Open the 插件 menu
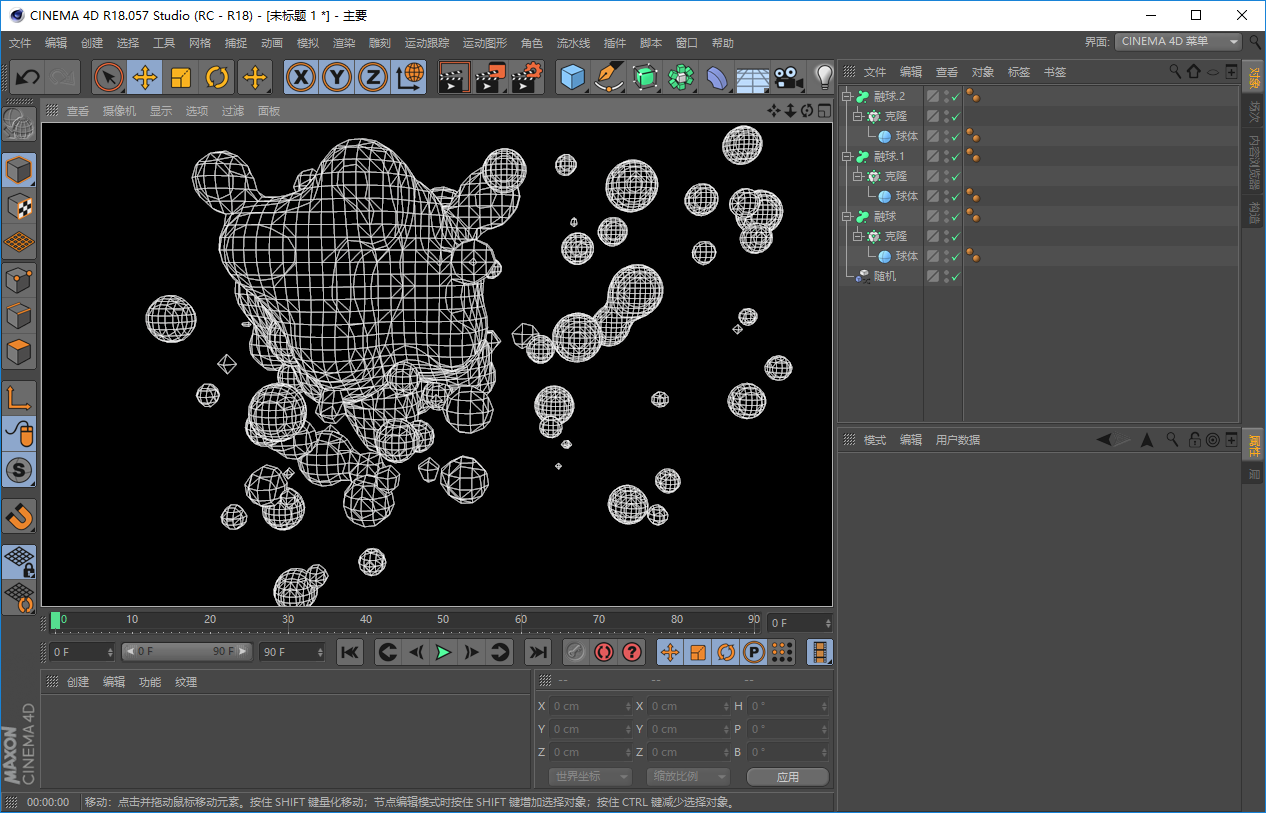The width and height of the screenshot is (1266, 813). coord(615,43)
